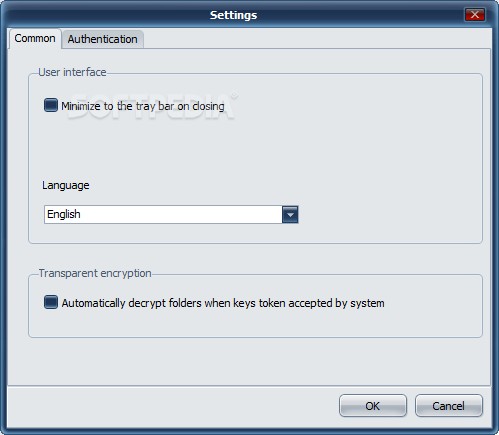Open the English language combo box
The height and width of the screenshot is (435, 499).
point(171,214)
